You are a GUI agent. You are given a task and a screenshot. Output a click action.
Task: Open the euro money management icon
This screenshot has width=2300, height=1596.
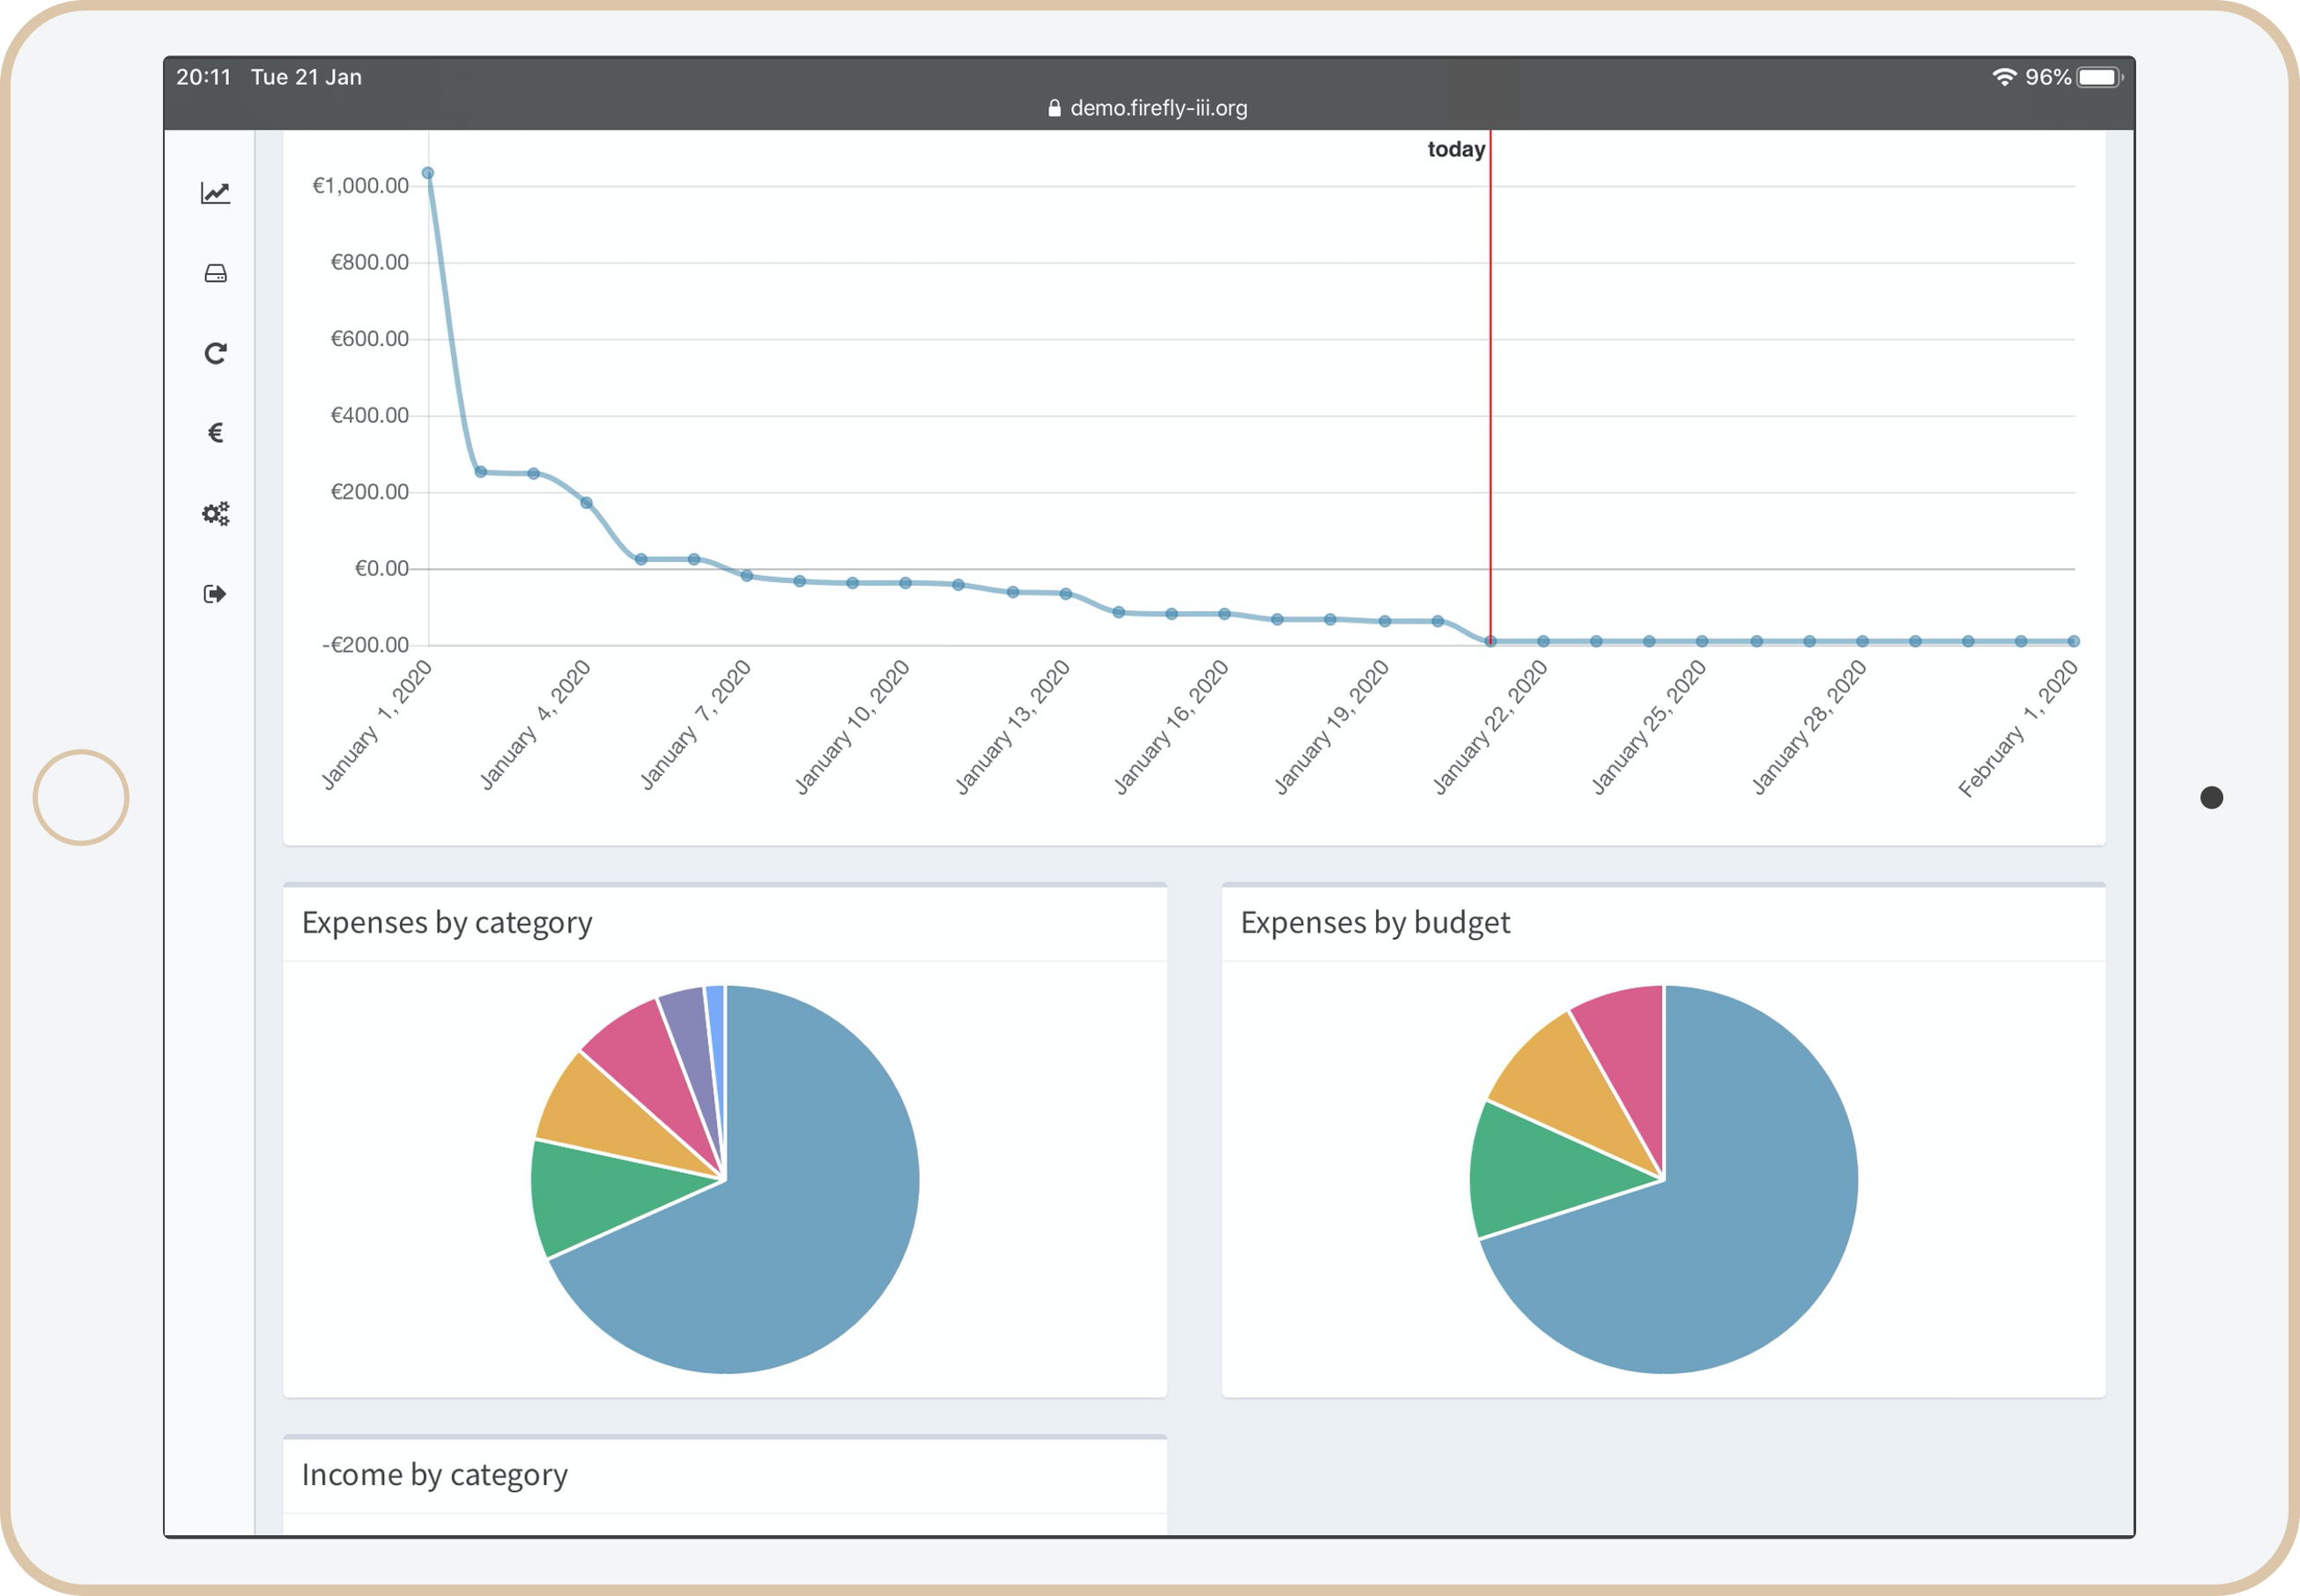215,433
